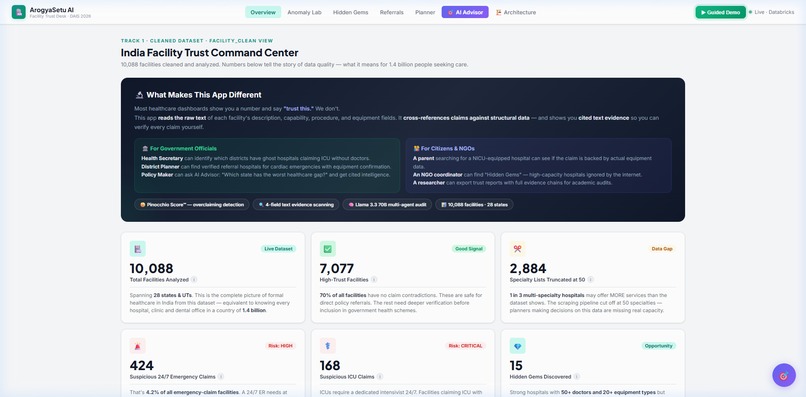Open the Anomaly Lab tab
Image resolution: width=806 pixels, height=397 pixels.
click(304, 12)
